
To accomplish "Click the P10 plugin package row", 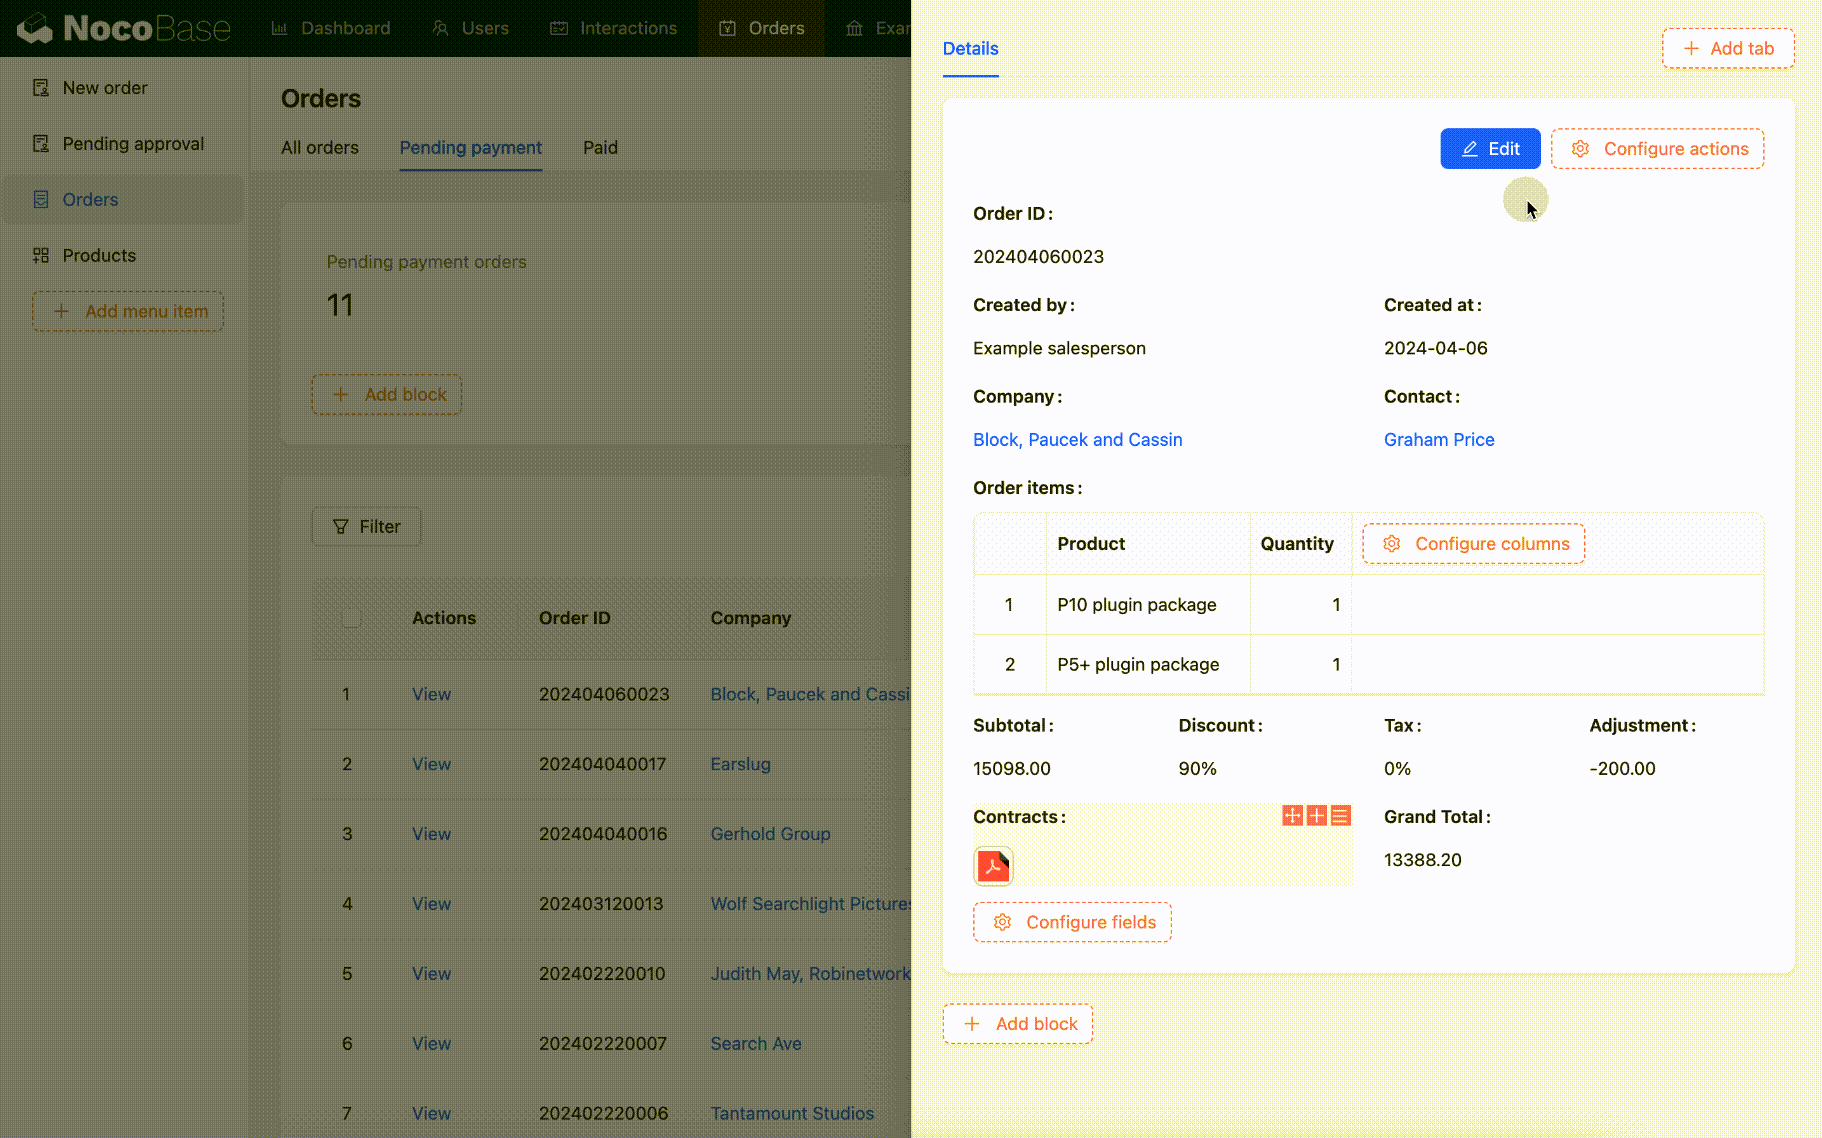I will click(1369, 605).
